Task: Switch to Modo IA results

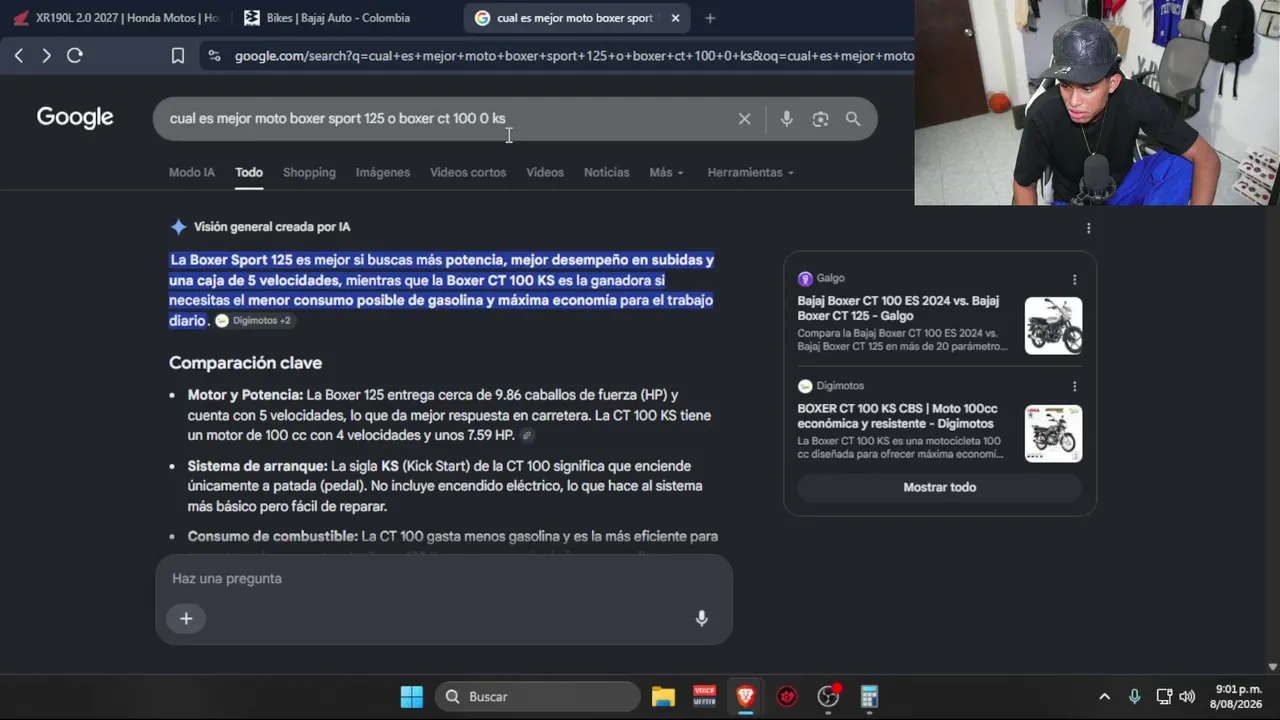Action: (192, 173)
